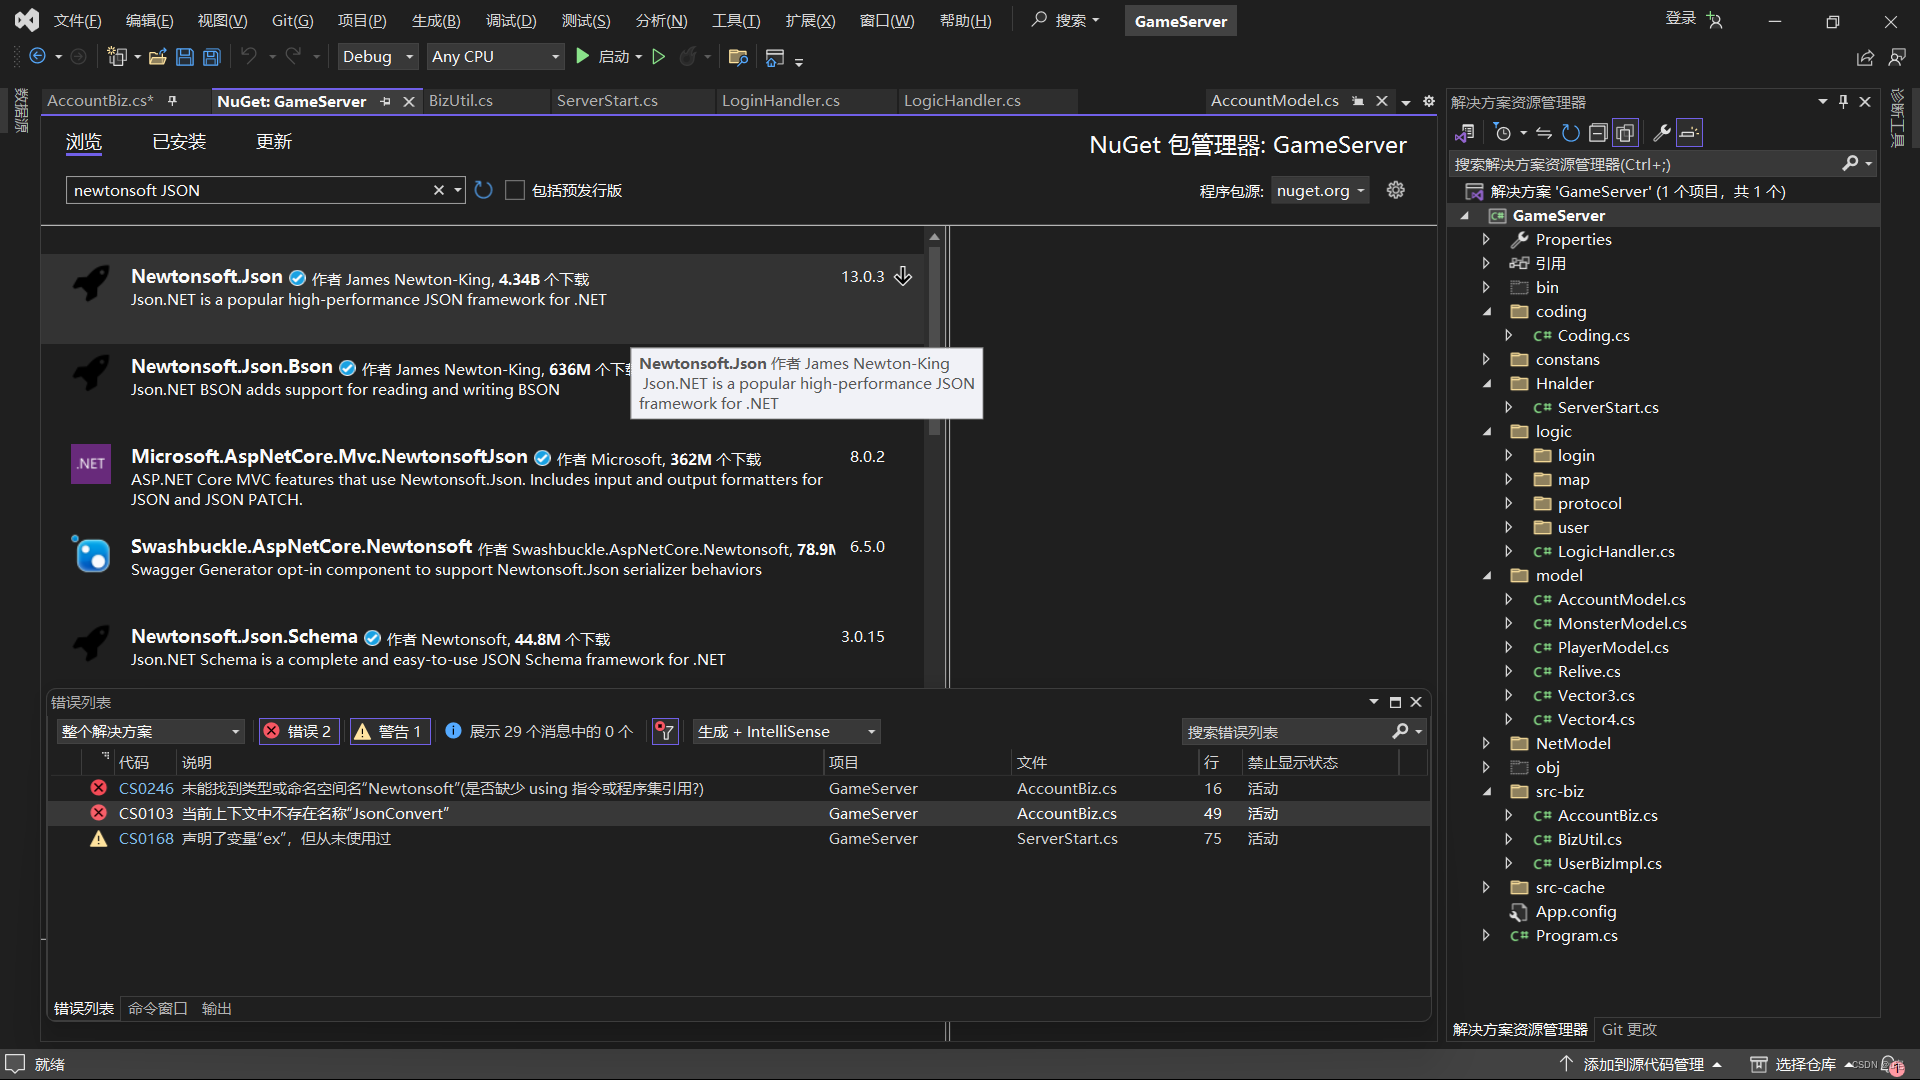The height and width of the screenshot is (1080, 1920).
Task: Click refresh icon next to NuGet search box
Action: [484, 190]
